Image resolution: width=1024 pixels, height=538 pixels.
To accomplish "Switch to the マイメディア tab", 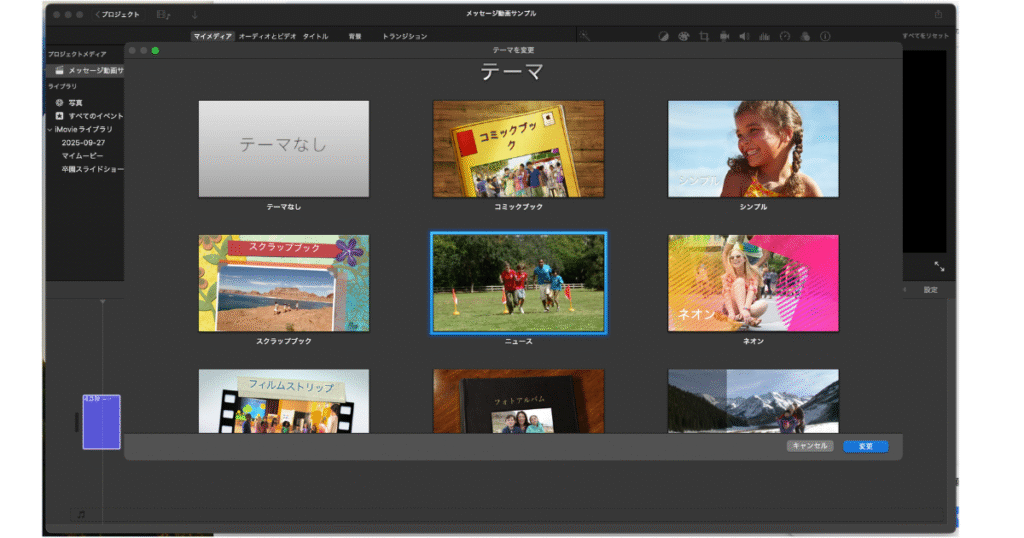I will point(213,36).
